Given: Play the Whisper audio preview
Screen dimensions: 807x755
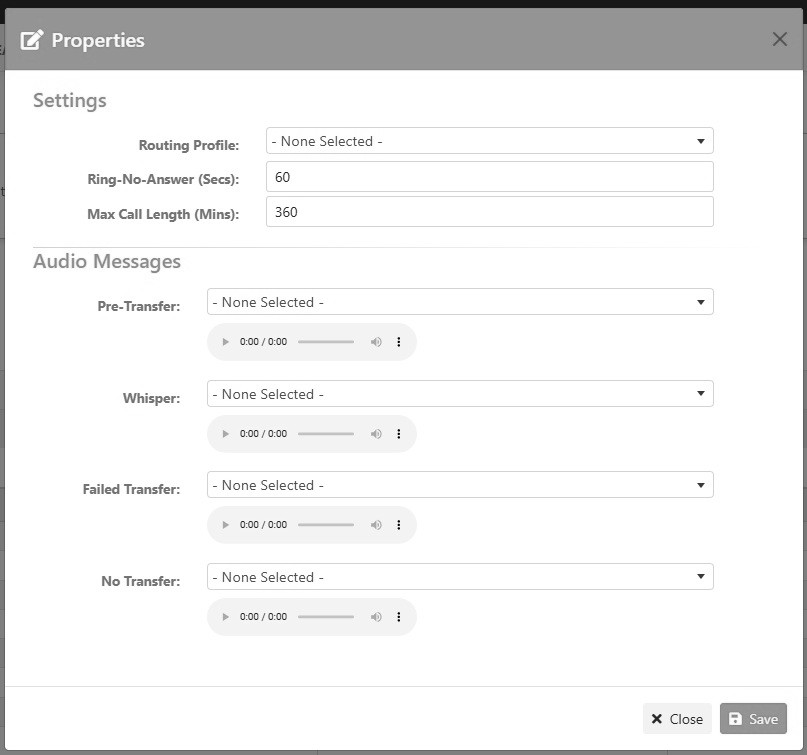Looking at the screenshot, I should (x=224, y=433).
